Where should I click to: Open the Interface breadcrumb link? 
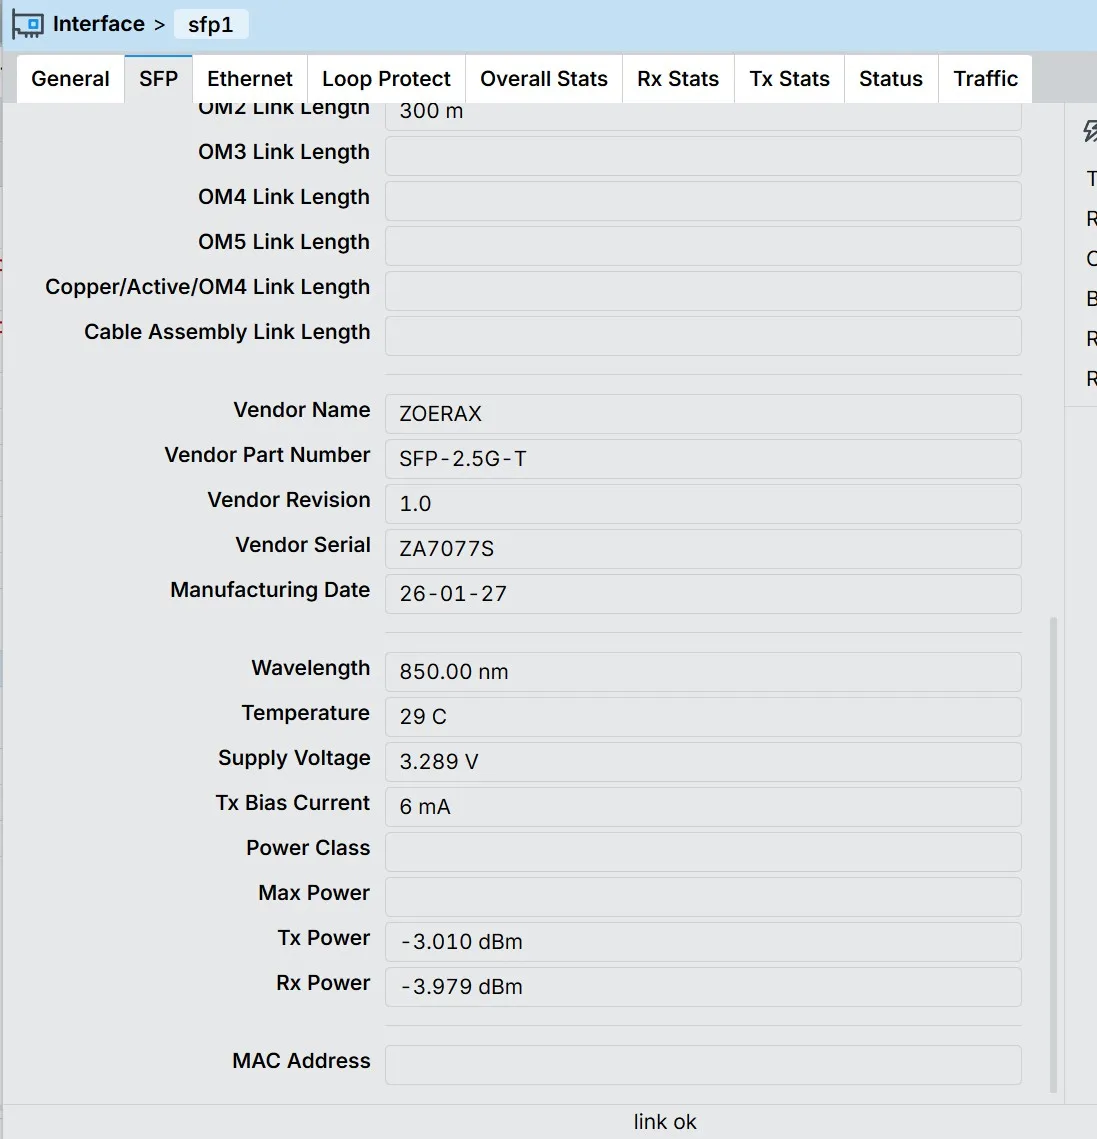tap(99, 24)
